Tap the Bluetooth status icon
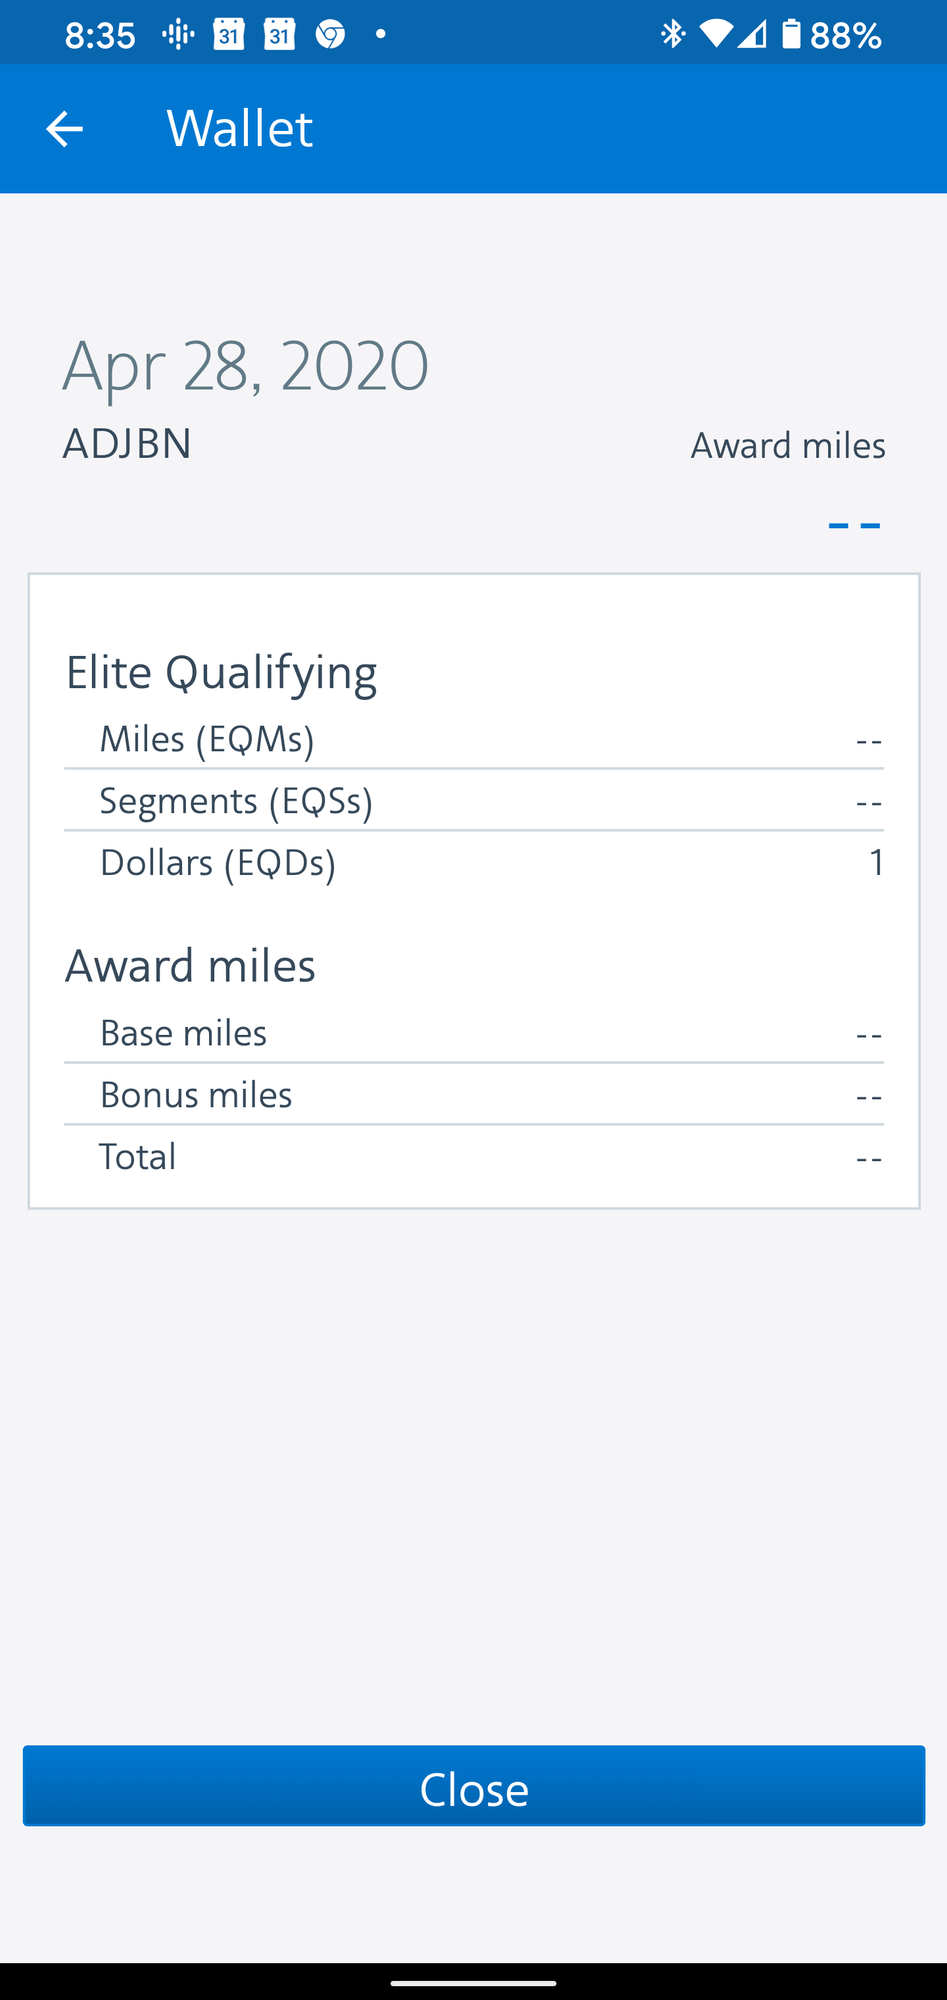The width and height of the screenshot is (947, 2000). [673, 35]
